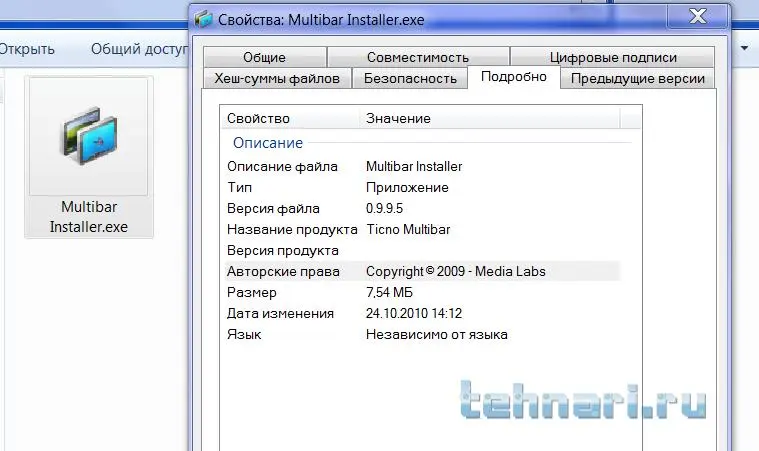759x451 pixels.
Task: Click the Описание group heading
Action: [x=268, y=143]
